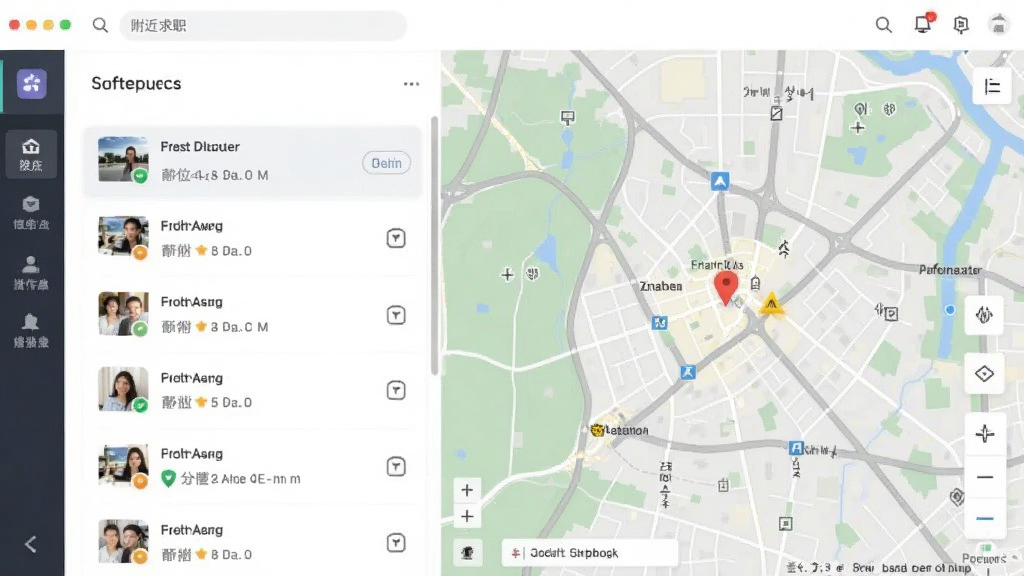Click the filter icon on FrothAsng row
Screen dimensions: 1024x576
[396, 315]
